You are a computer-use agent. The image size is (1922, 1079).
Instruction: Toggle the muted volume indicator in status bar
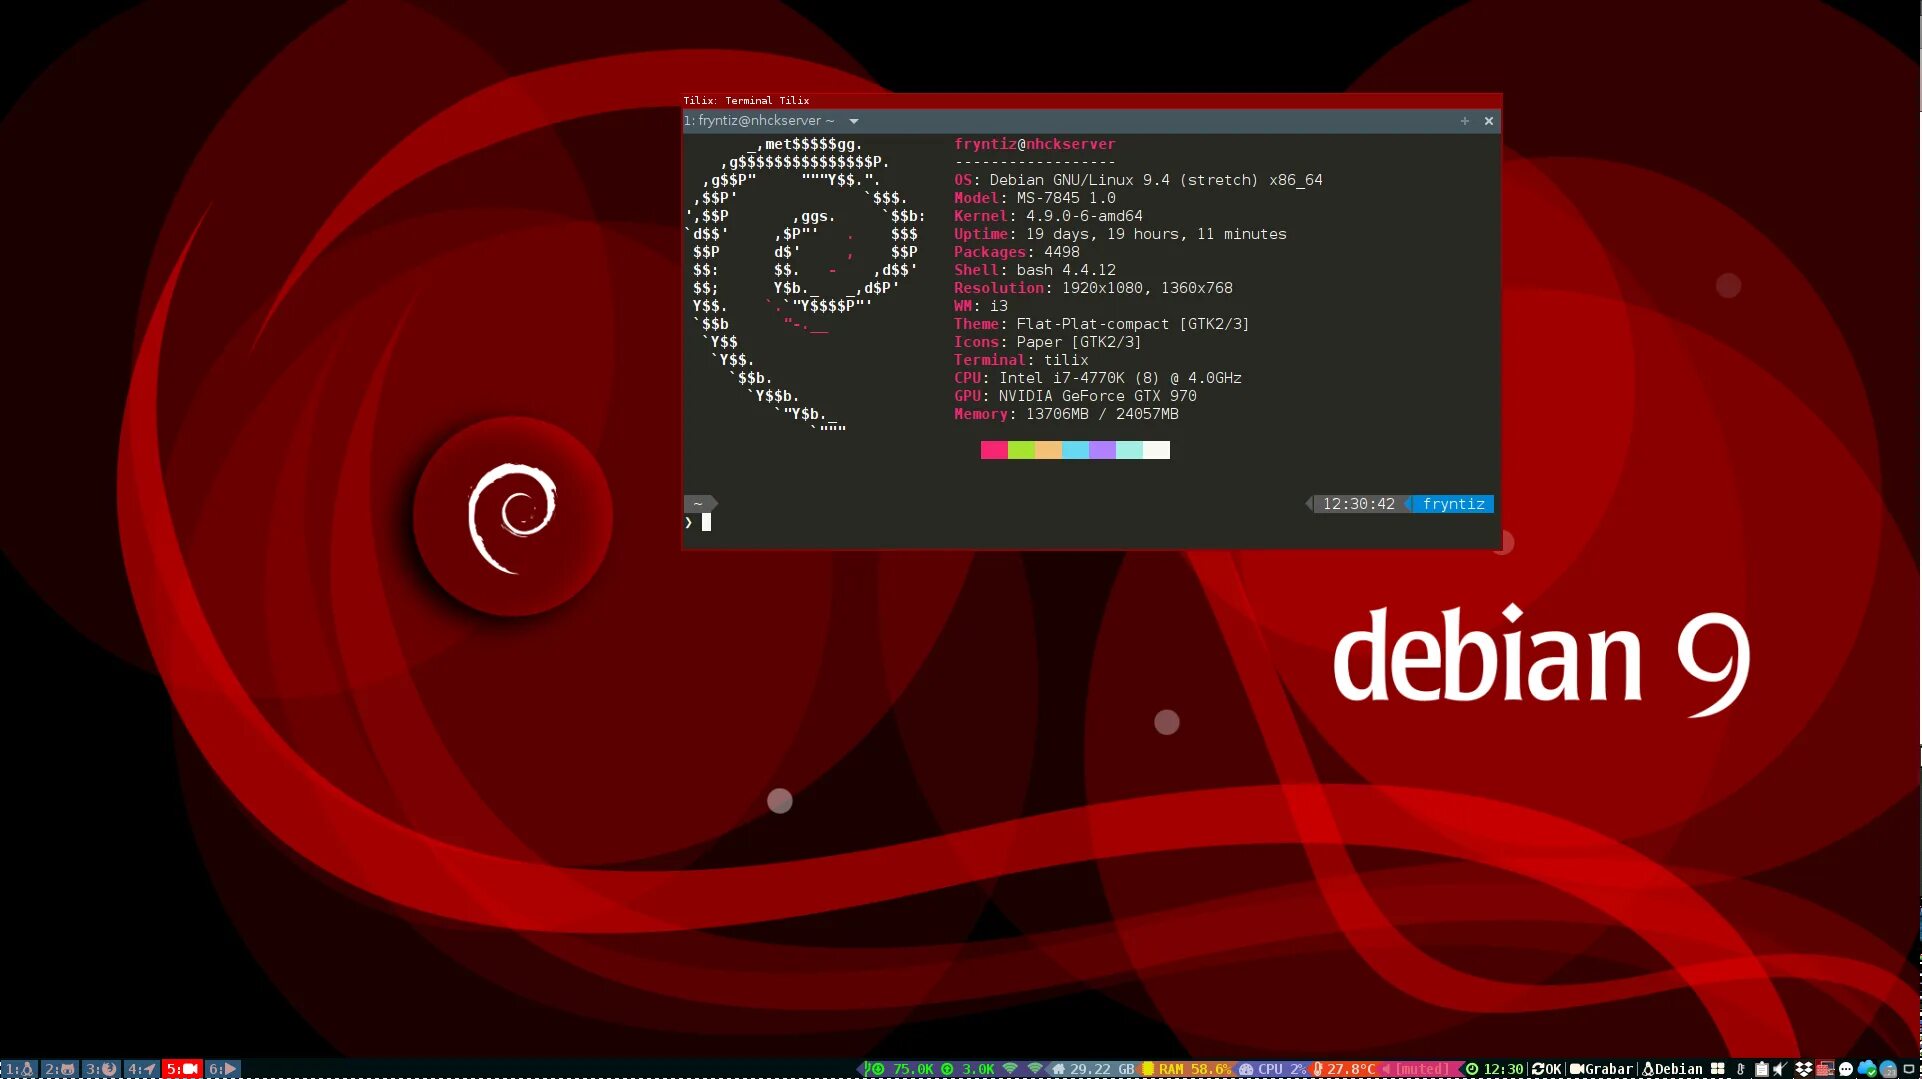click(1415, 1069)
